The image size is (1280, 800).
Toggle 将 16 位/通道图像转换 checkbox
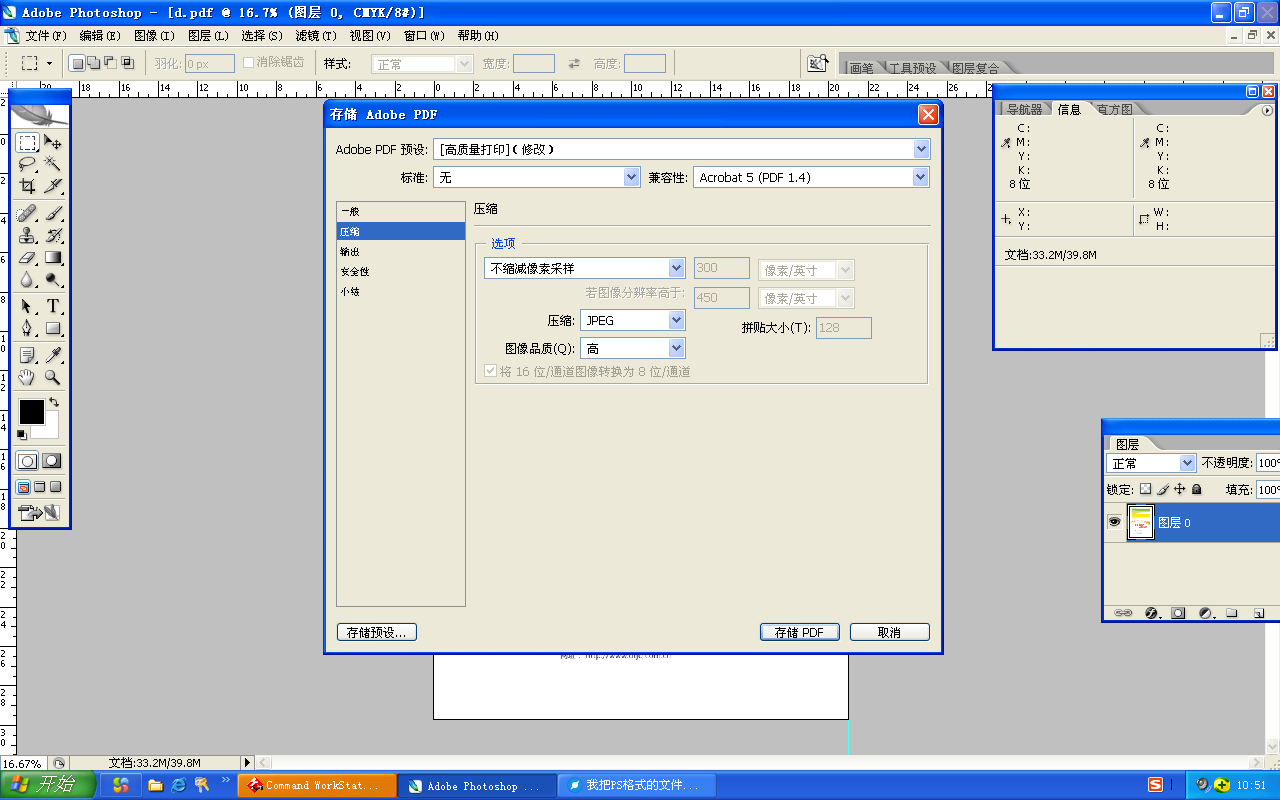[490, 371]
